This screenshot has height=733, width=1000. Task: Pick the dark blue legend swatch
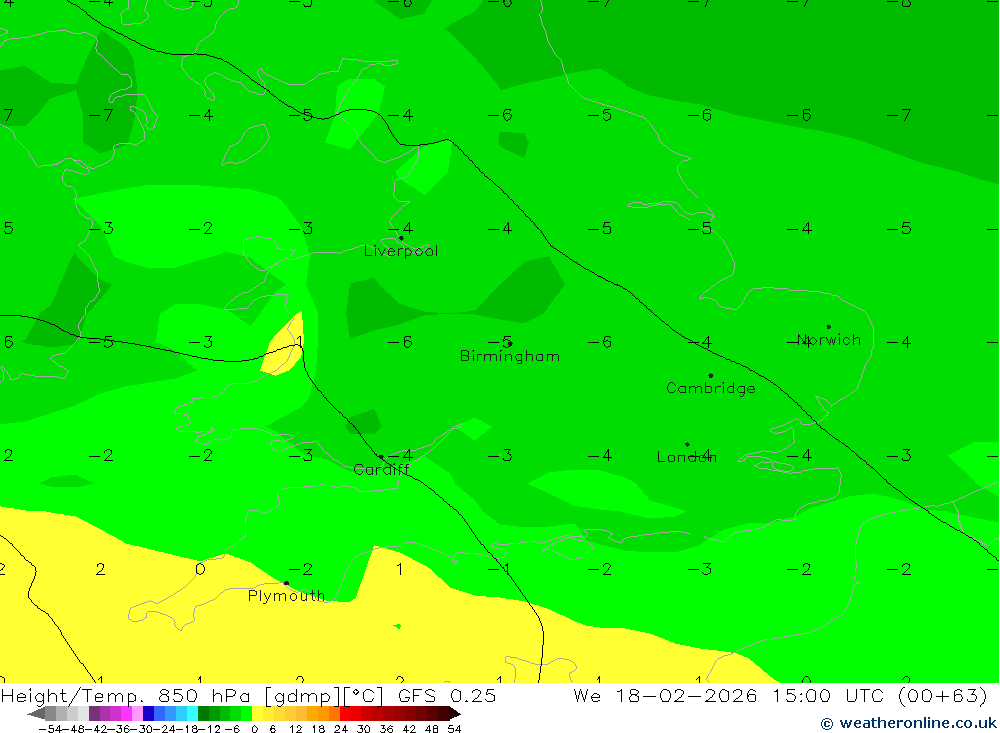coord(149,713)
